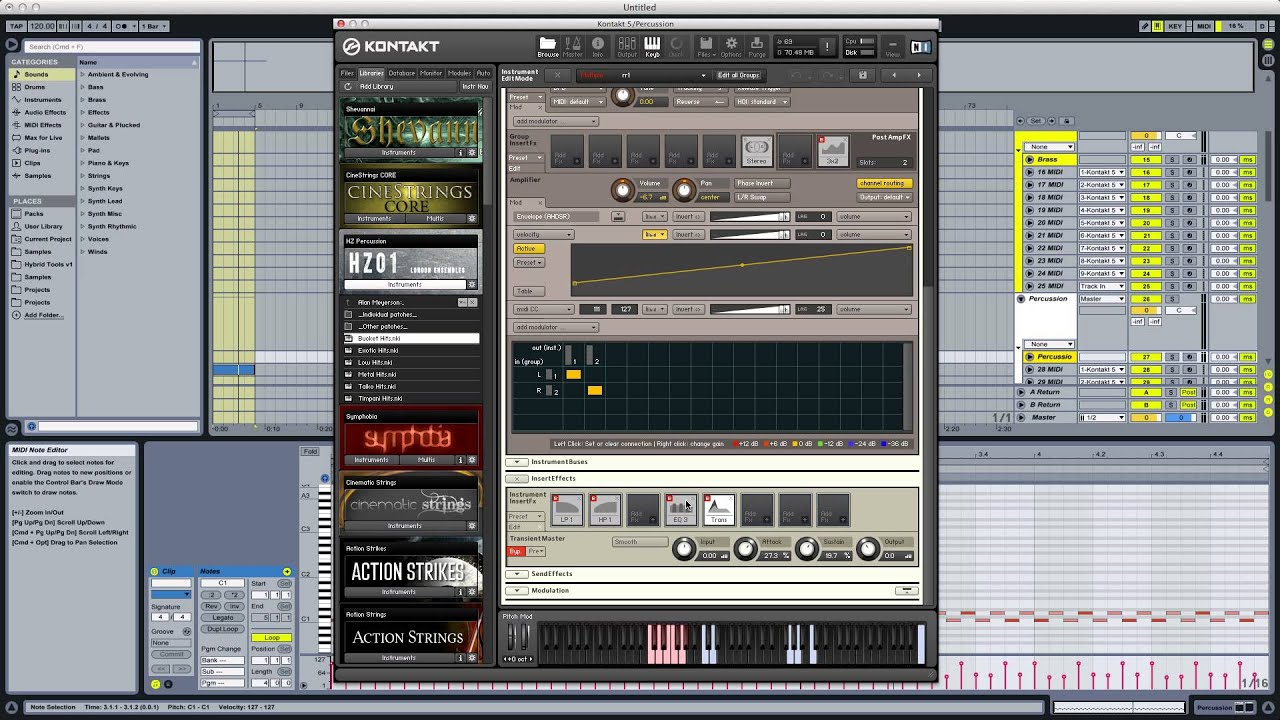Click the Edit all Groups button
This screenshot has width=1280, height=720.
738,75
